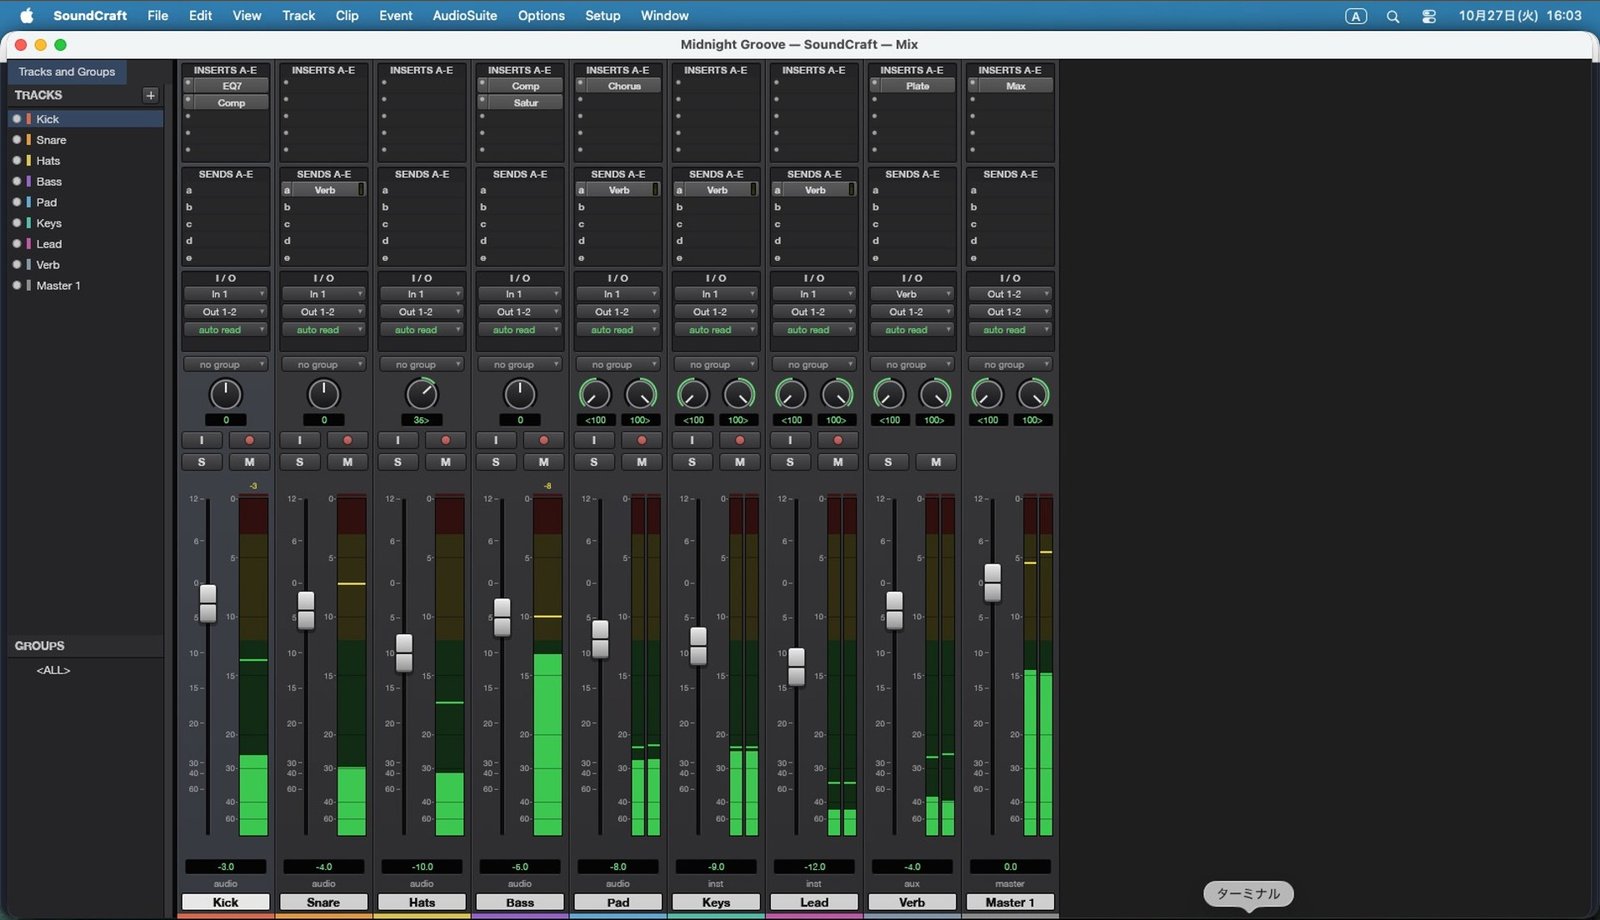This screenshot has height=920, width=1600.
Task: Toggle the Kick track show/hide dot
Action: point(17,119)
